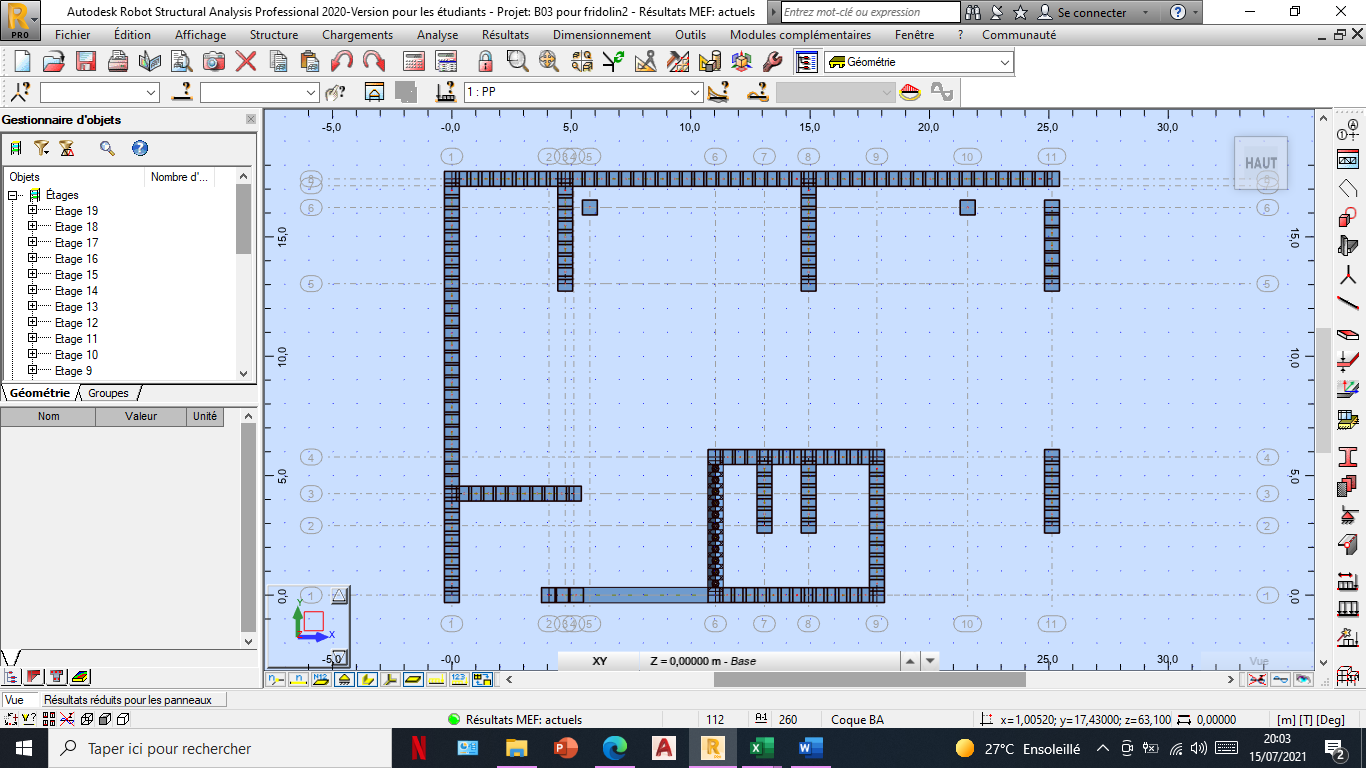Toggle load values 123 display
This screenshot has height=768, width=1366.
point(459,679)
